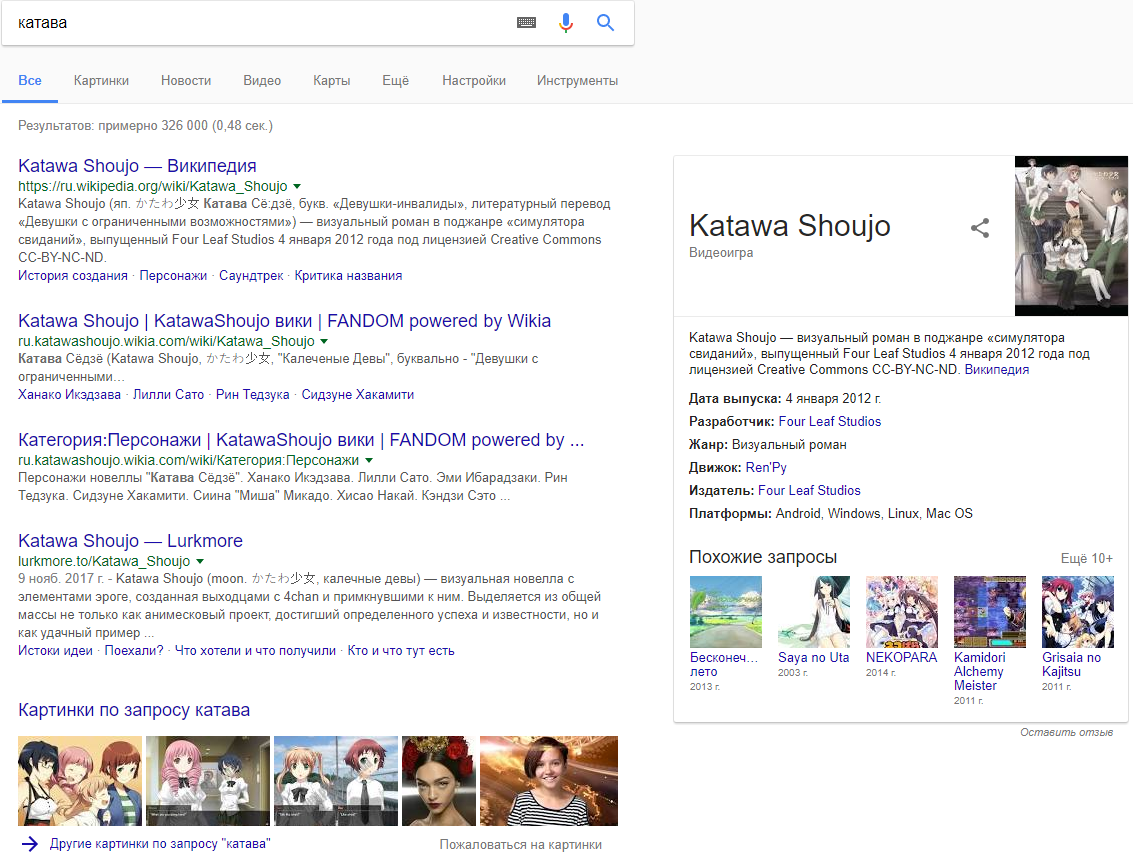This screenshot has height=852, width=1133.
Task: Open 'Katawa Shoujo — Lurkmore' result
Action: tap(130, 541)
